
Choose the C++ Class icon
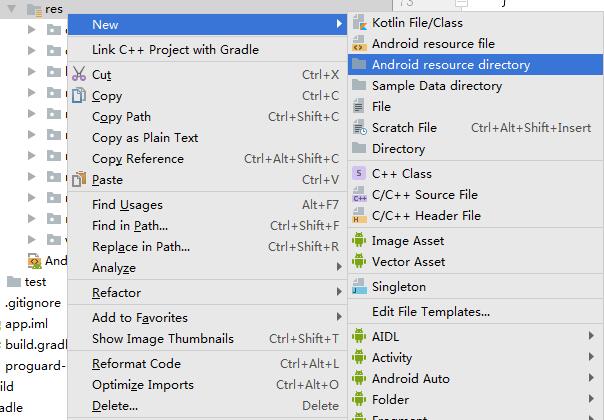(359, 173)
